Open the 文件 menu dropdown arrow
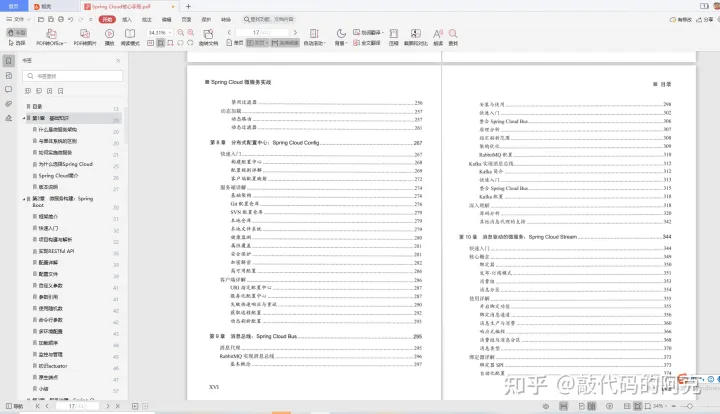The image size is (720, 414). (x=28, y=19)
